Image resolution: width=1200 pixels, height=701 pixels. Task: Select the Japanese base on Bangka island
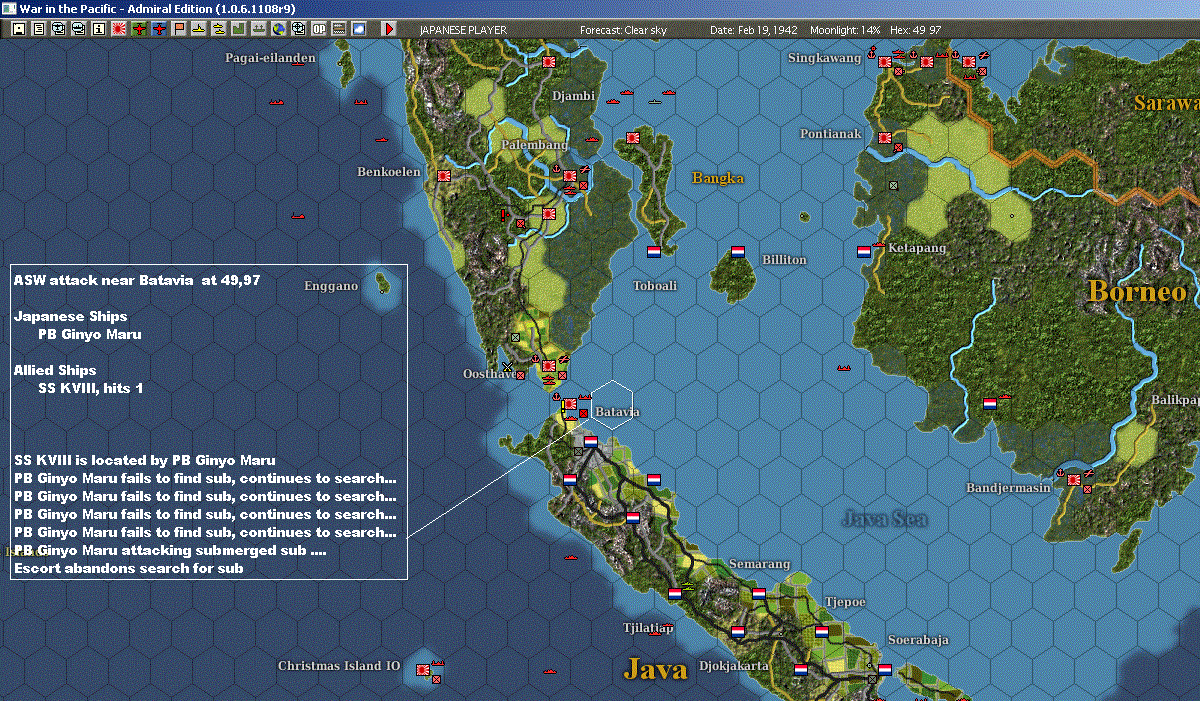[x=632, y=137]
